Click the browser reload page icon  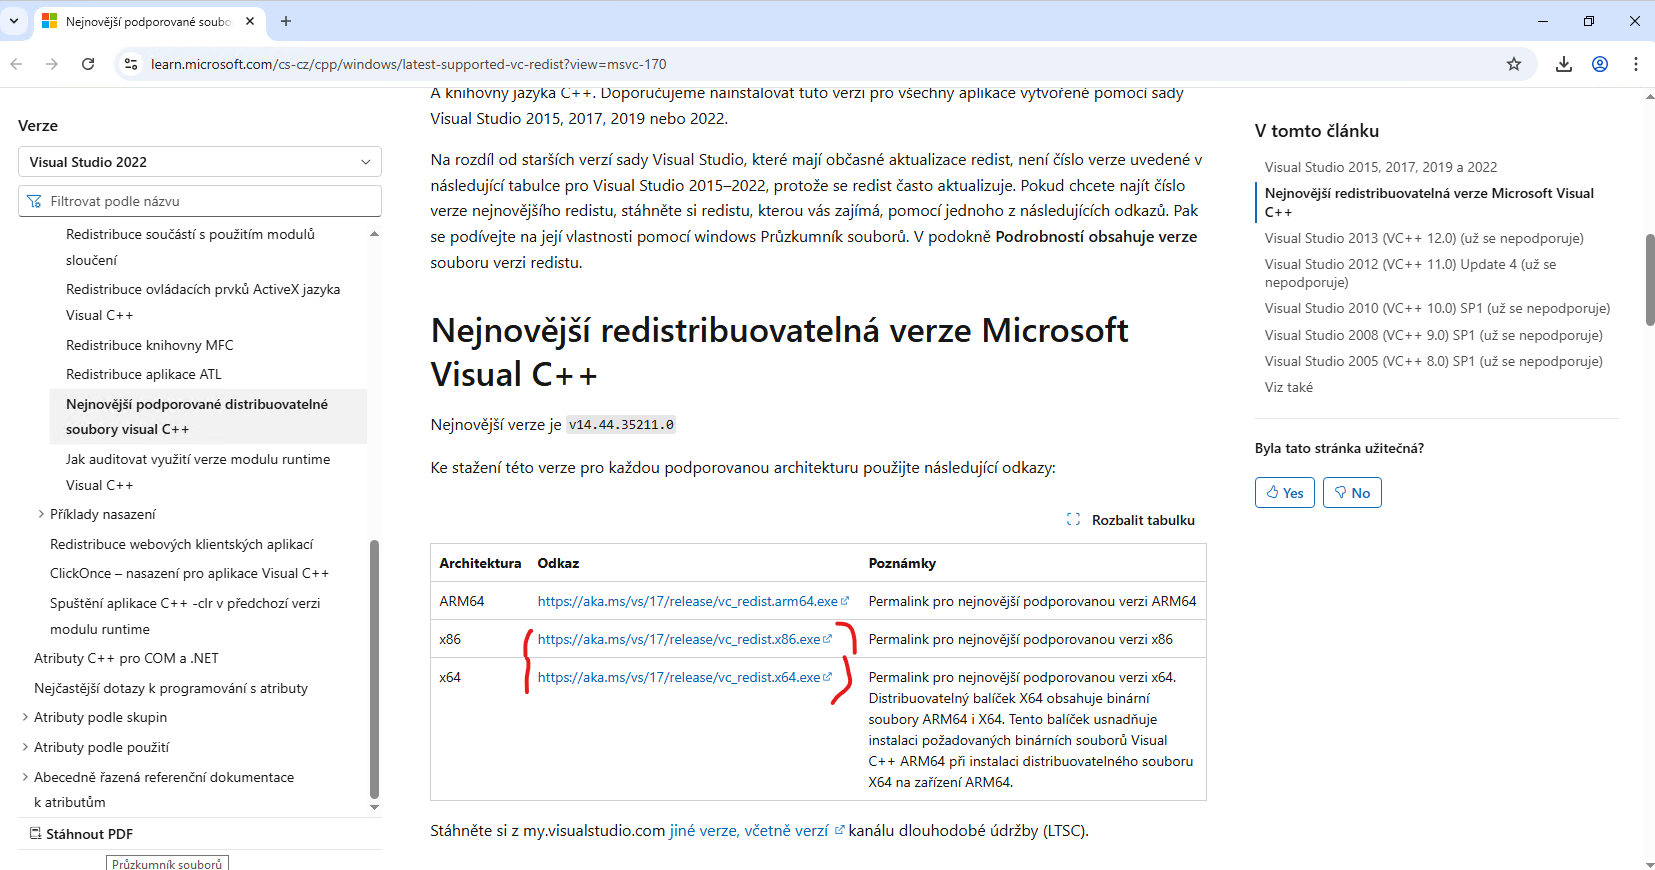88,64
